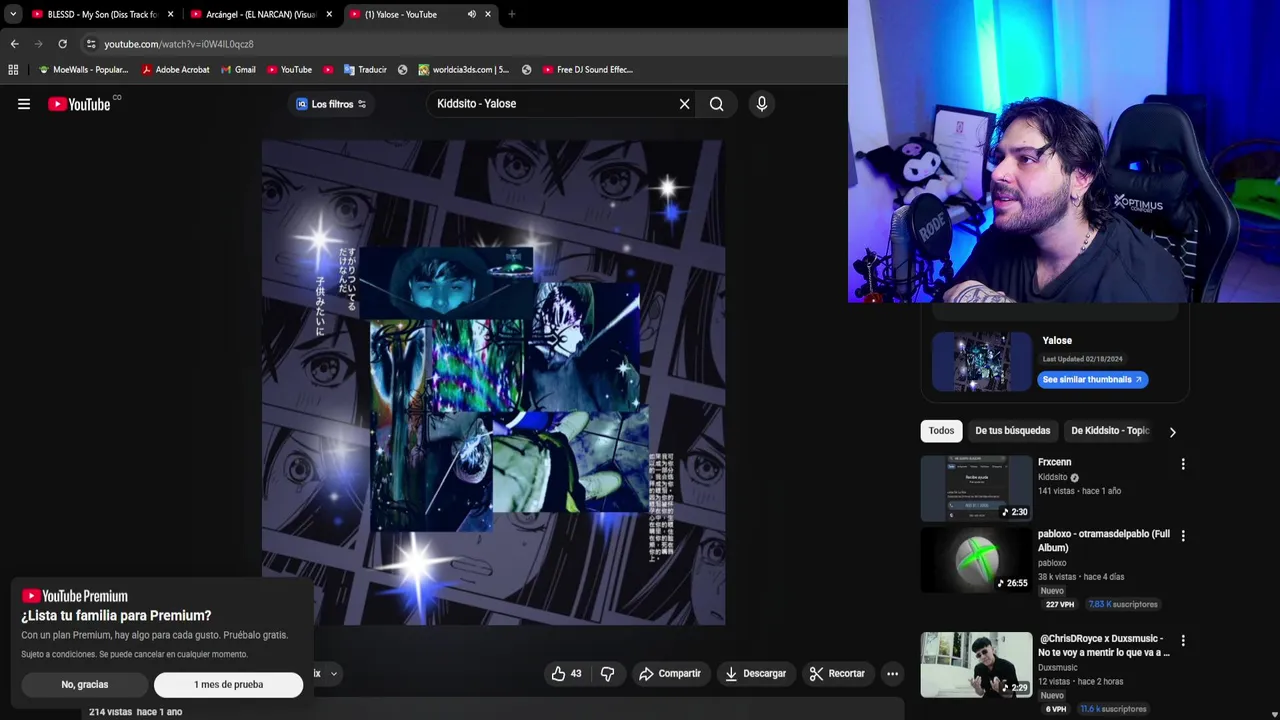Open options menu for ChrisDRoyce video
This screenshot has height=720, width=1280.
point(1183,640)
